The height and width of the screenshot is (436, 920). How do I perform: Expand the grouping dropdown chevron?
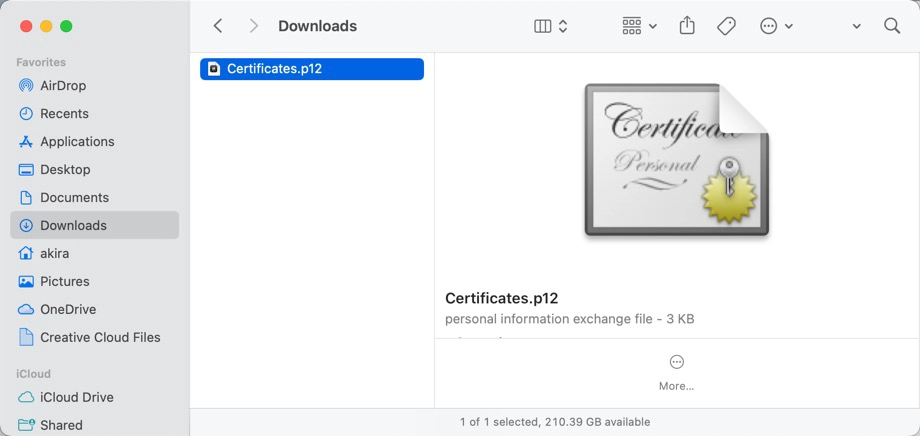653,26
